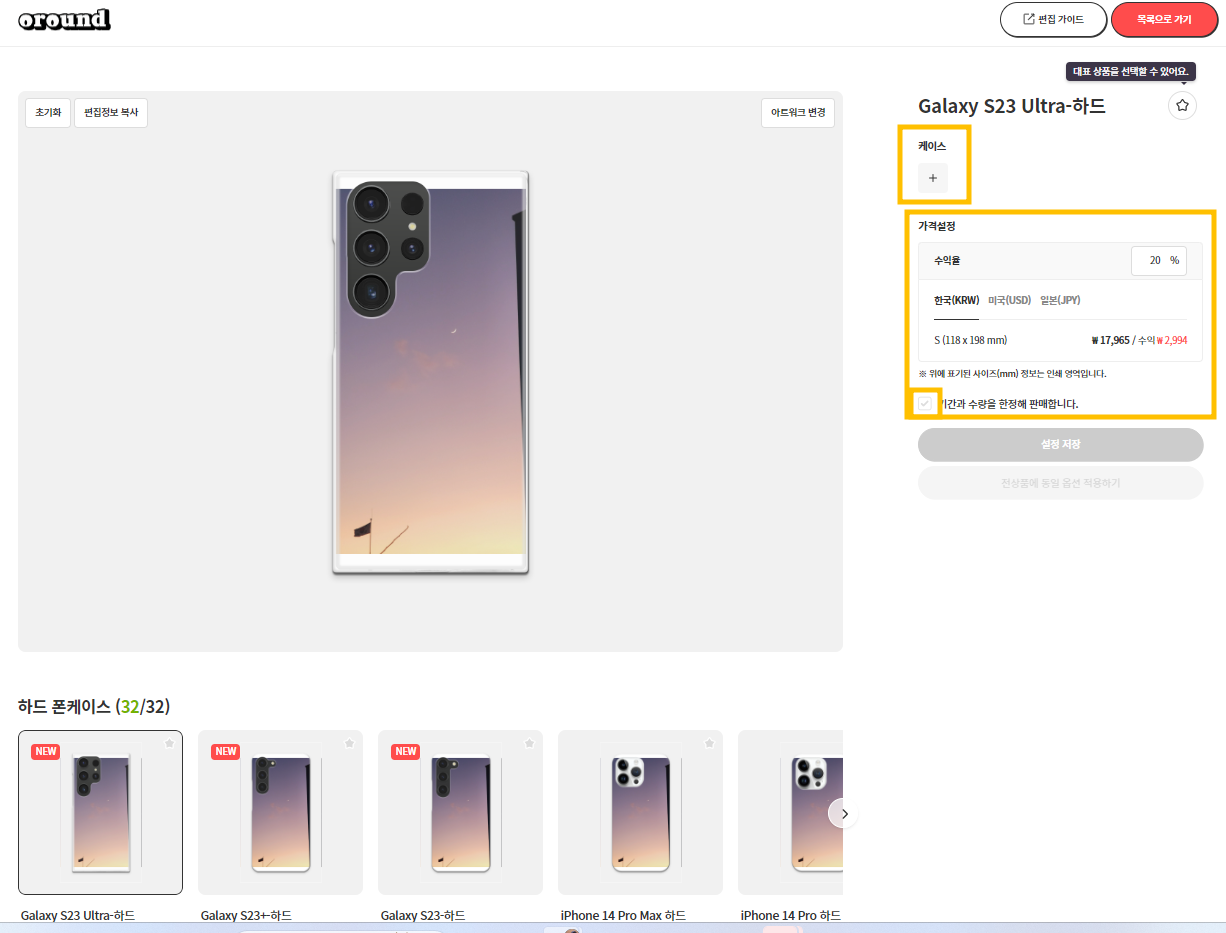Toggle limited period and quantity sale checkbox
Screen dimensions: 1226x933
pyautogui.click(x=926, y=404)
